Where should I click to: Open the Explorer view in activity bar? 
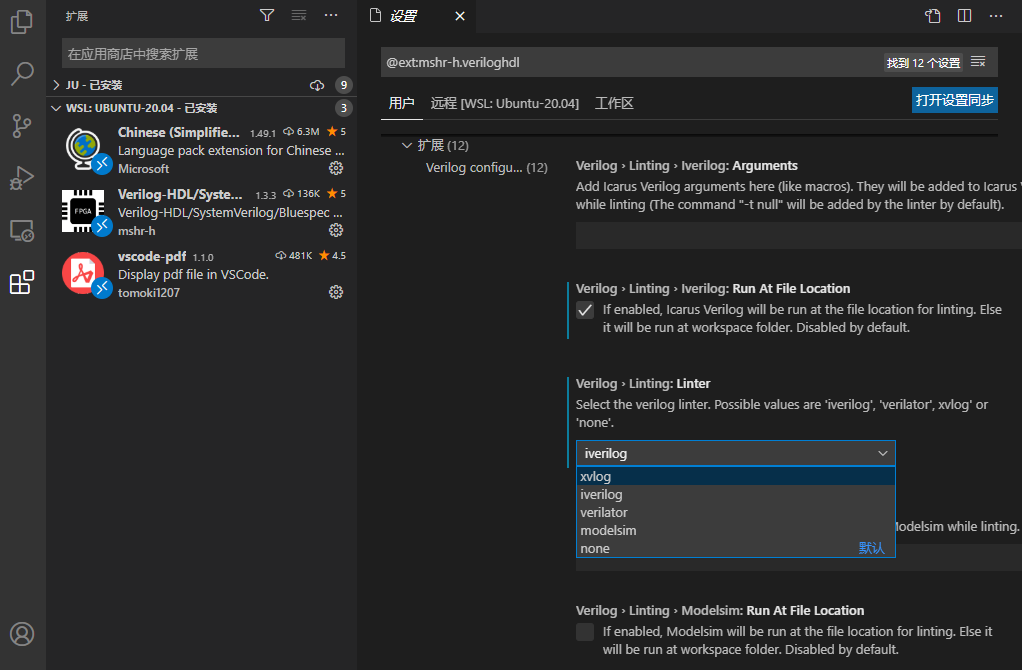coord(22,22)
